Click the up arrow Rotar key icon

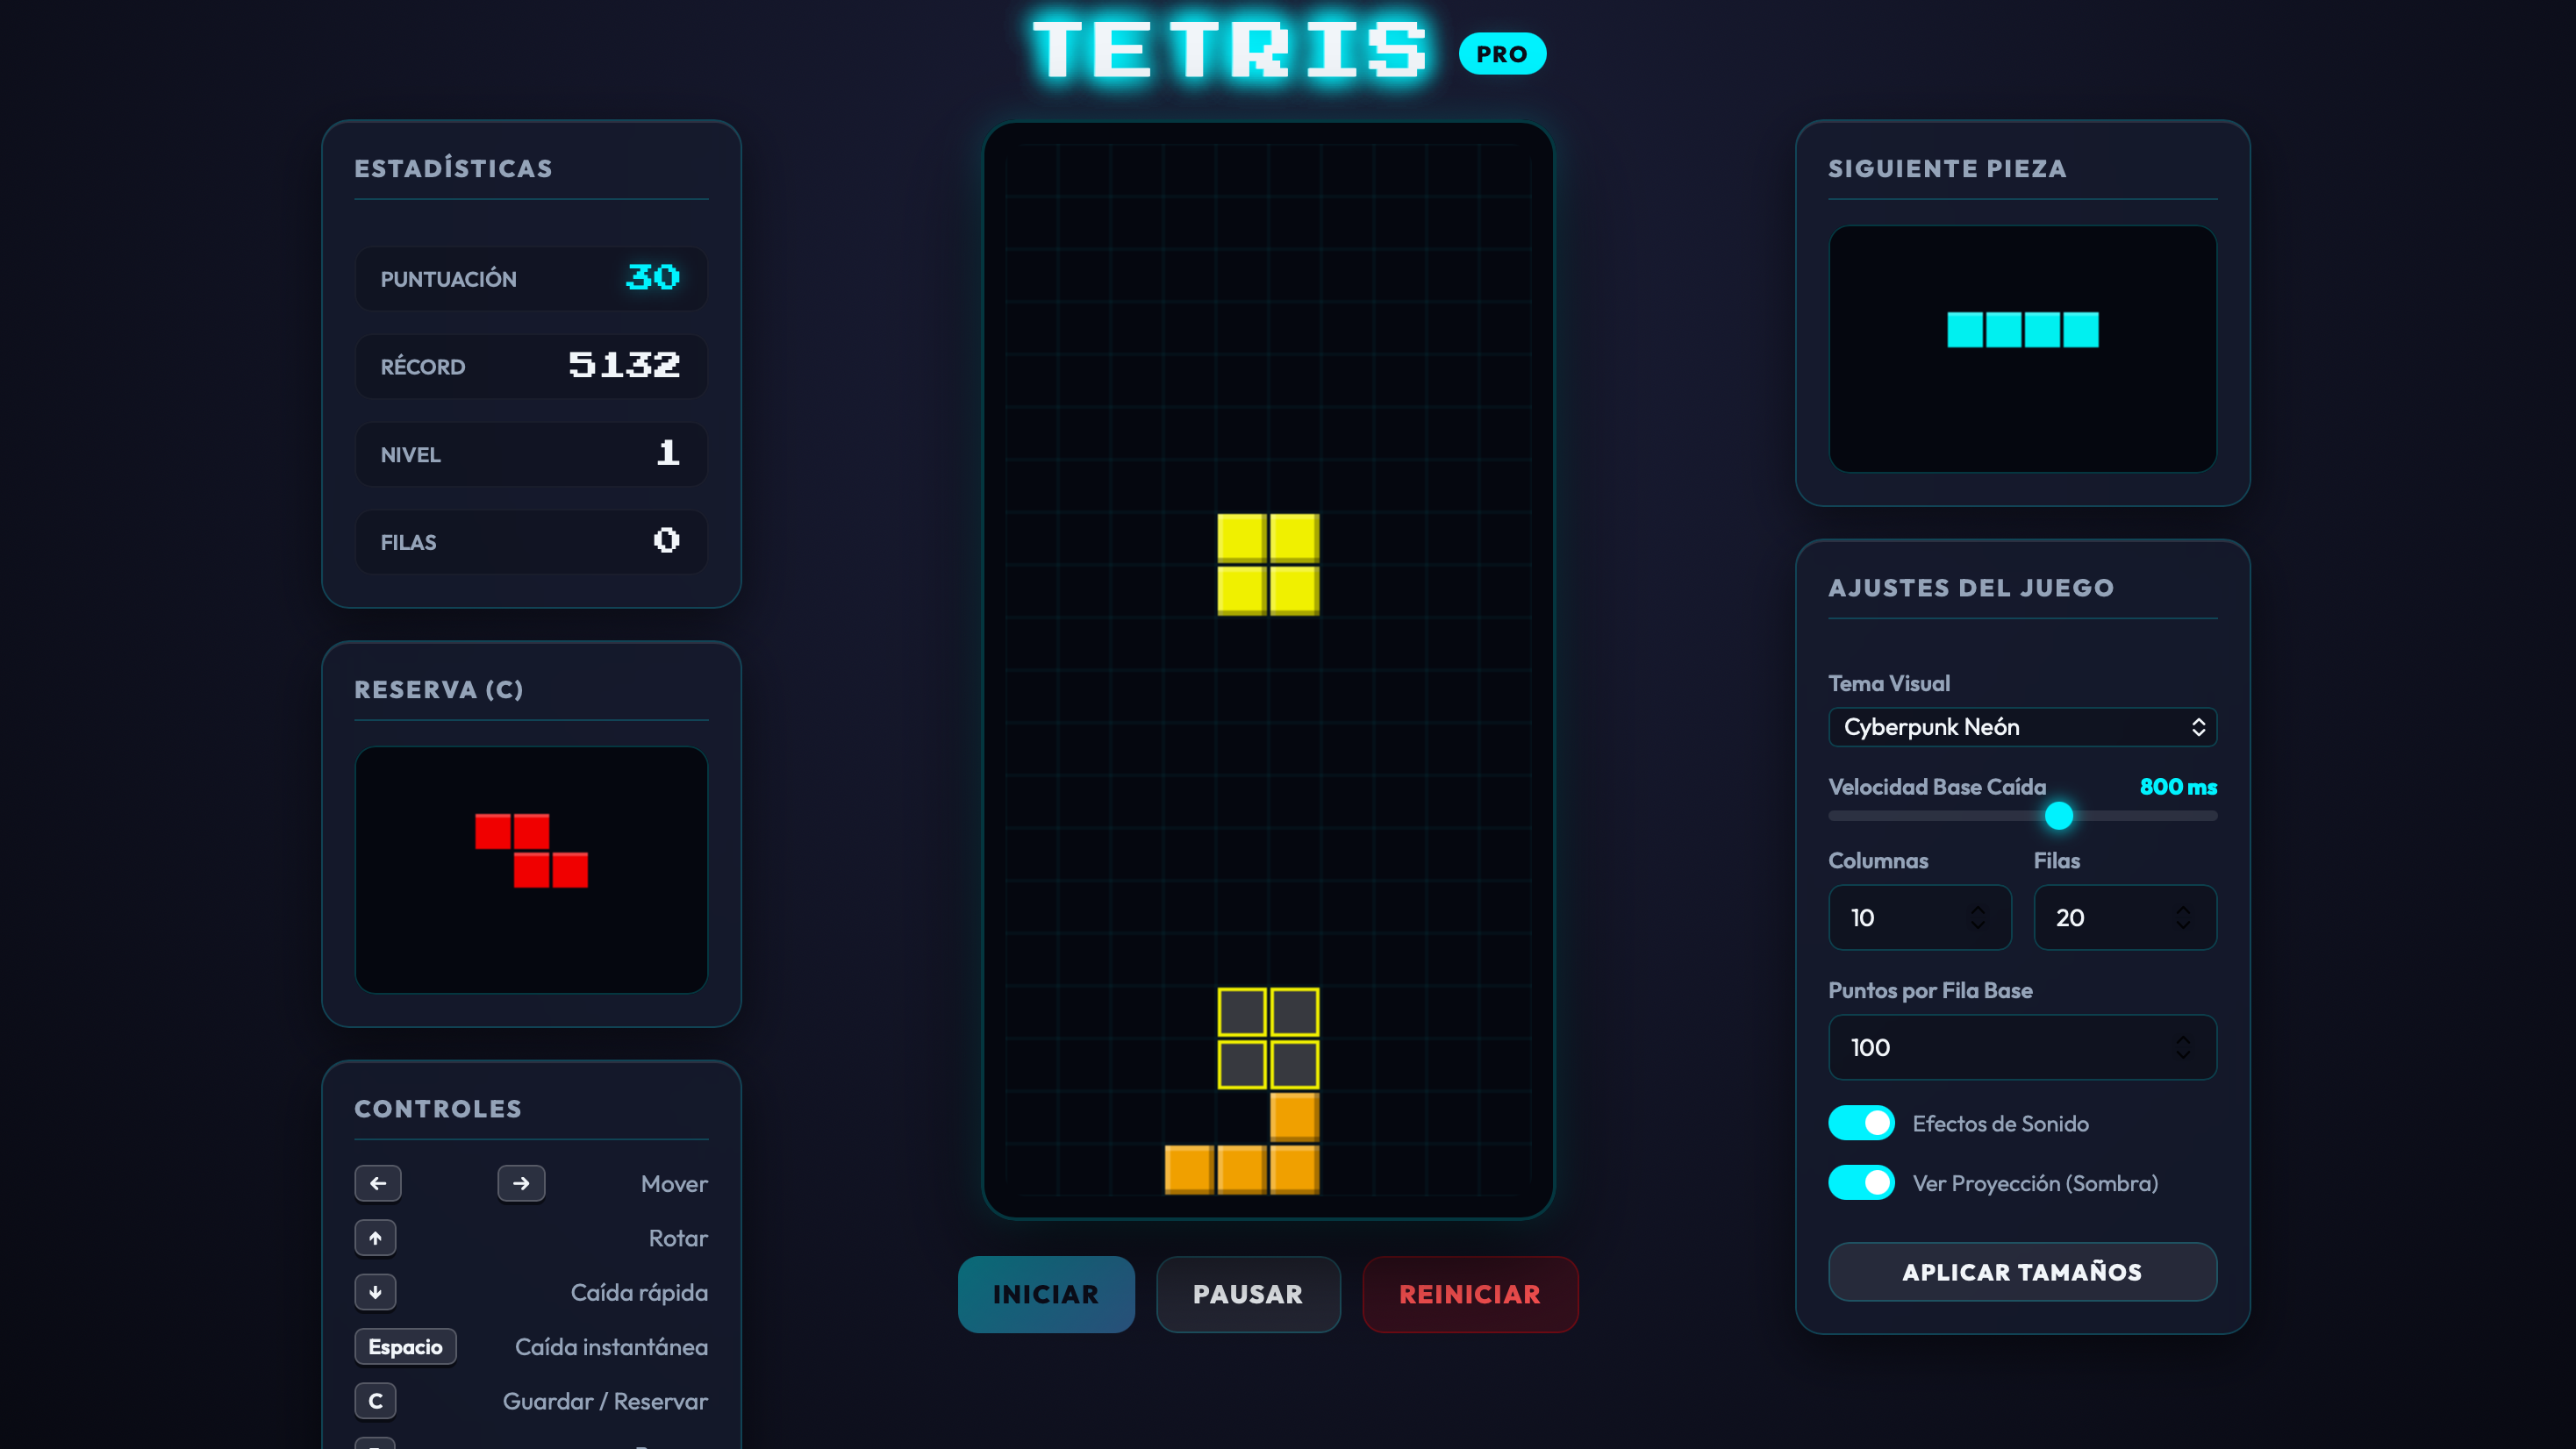(x=375, y=1238)
